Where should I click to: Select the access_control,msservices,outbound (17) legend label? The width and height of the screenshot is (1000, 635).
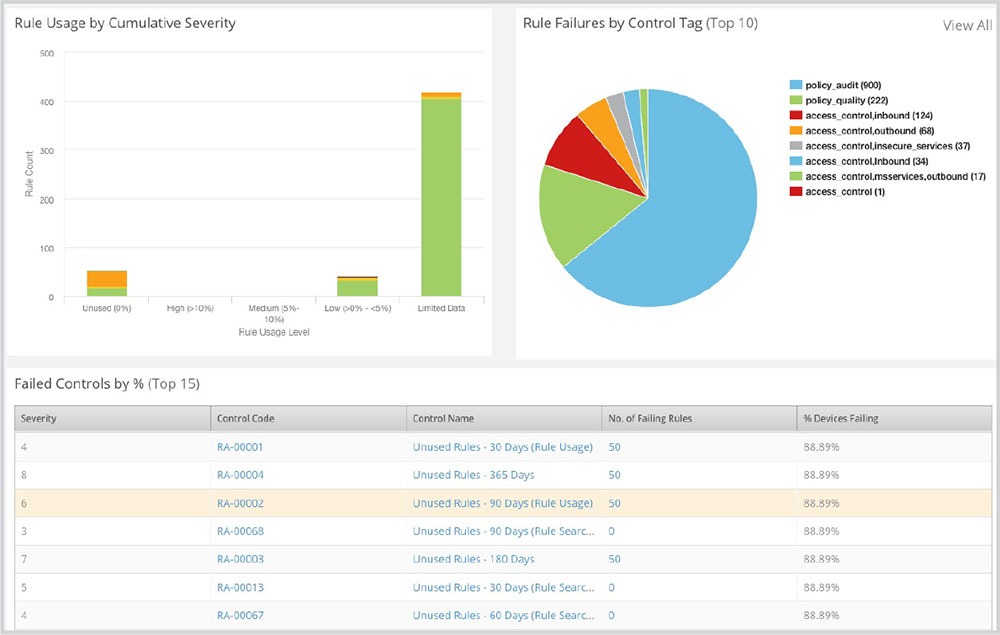[895, 177]
